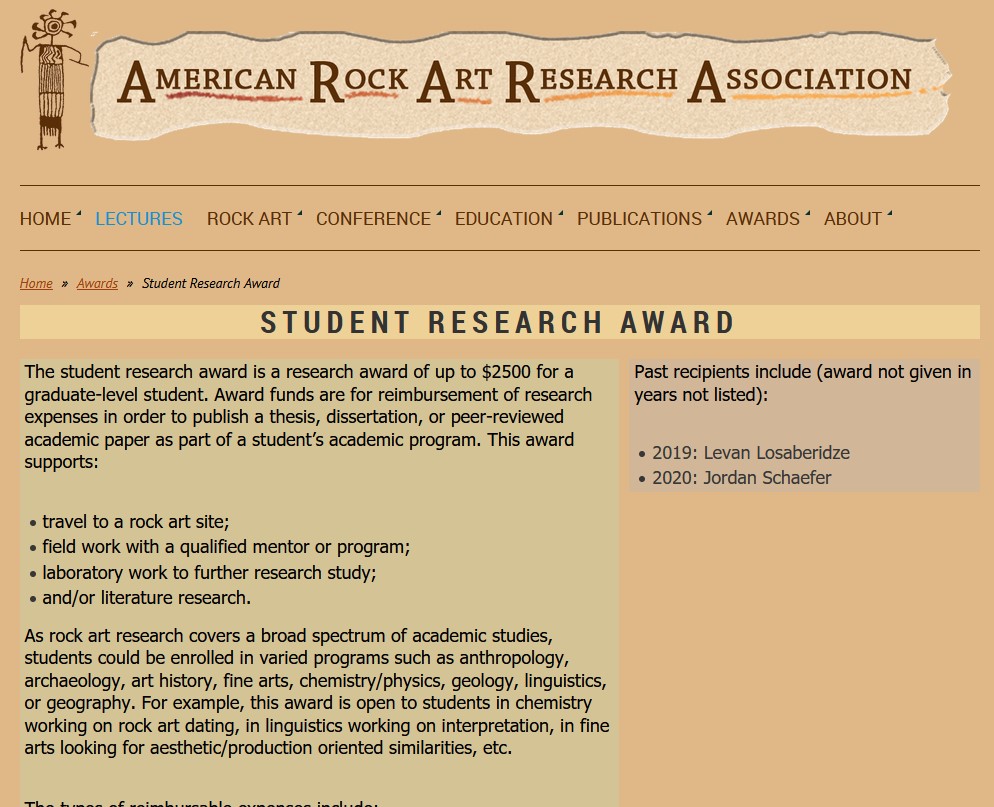Click the rock art figure logo
994x807 pixels.
51,82
